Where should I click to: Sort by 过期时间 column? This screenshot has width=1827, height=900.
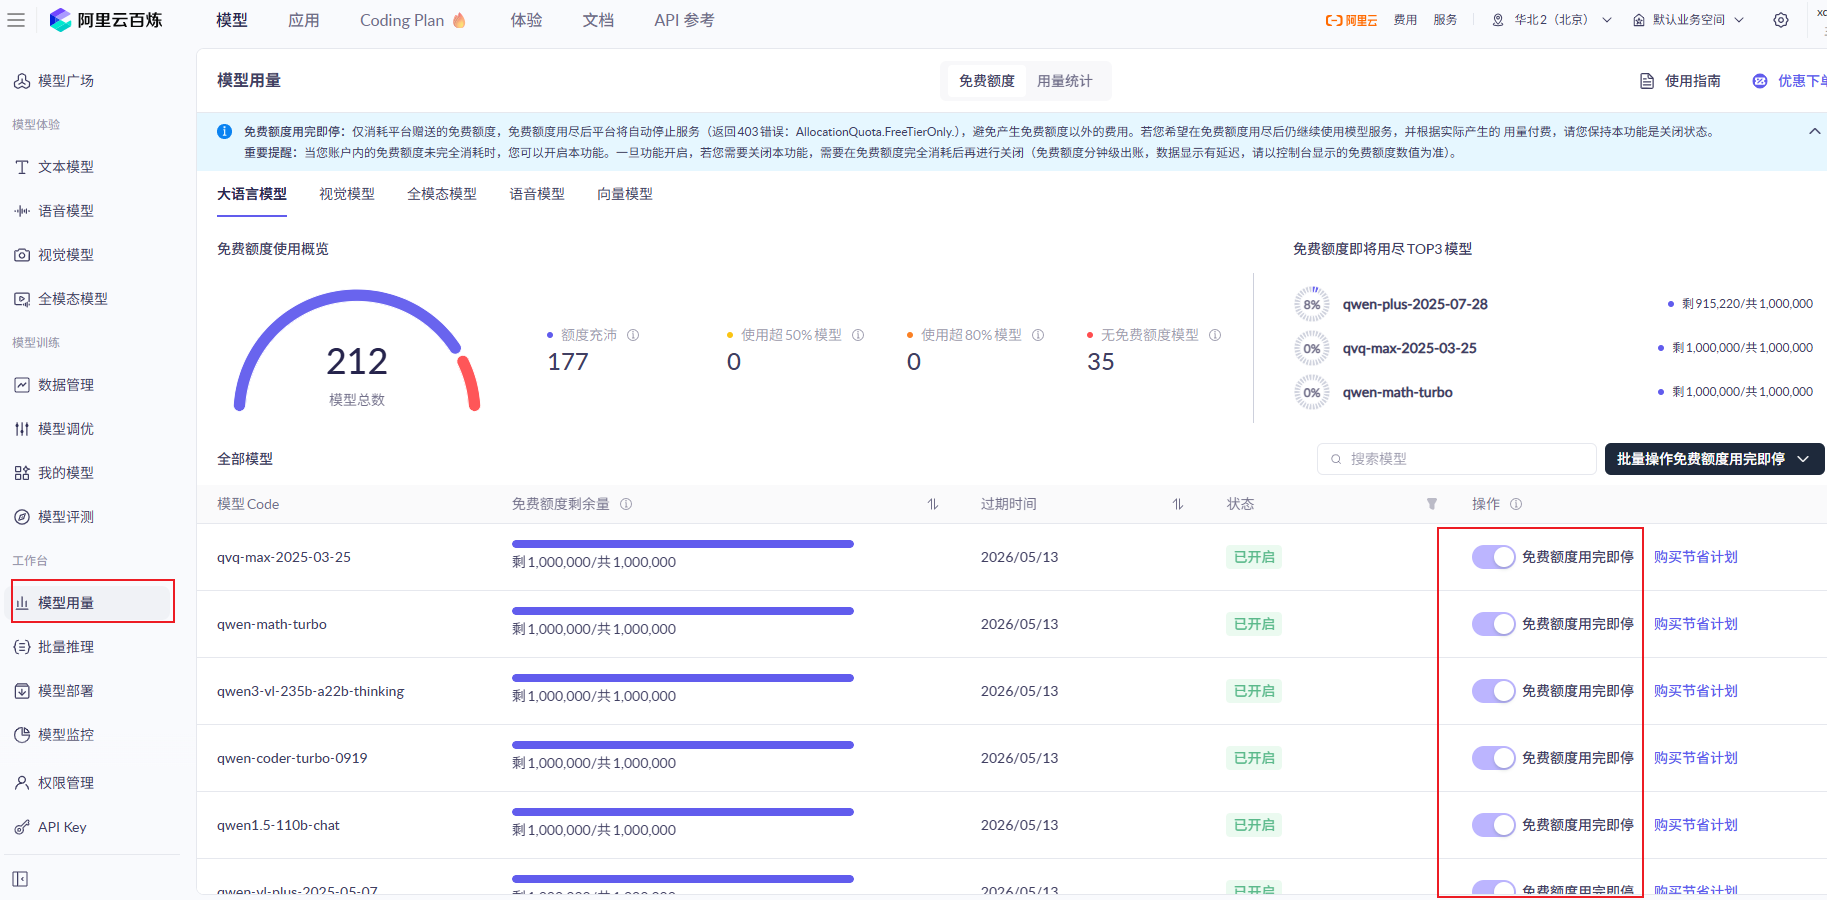tap(1178, 504)
